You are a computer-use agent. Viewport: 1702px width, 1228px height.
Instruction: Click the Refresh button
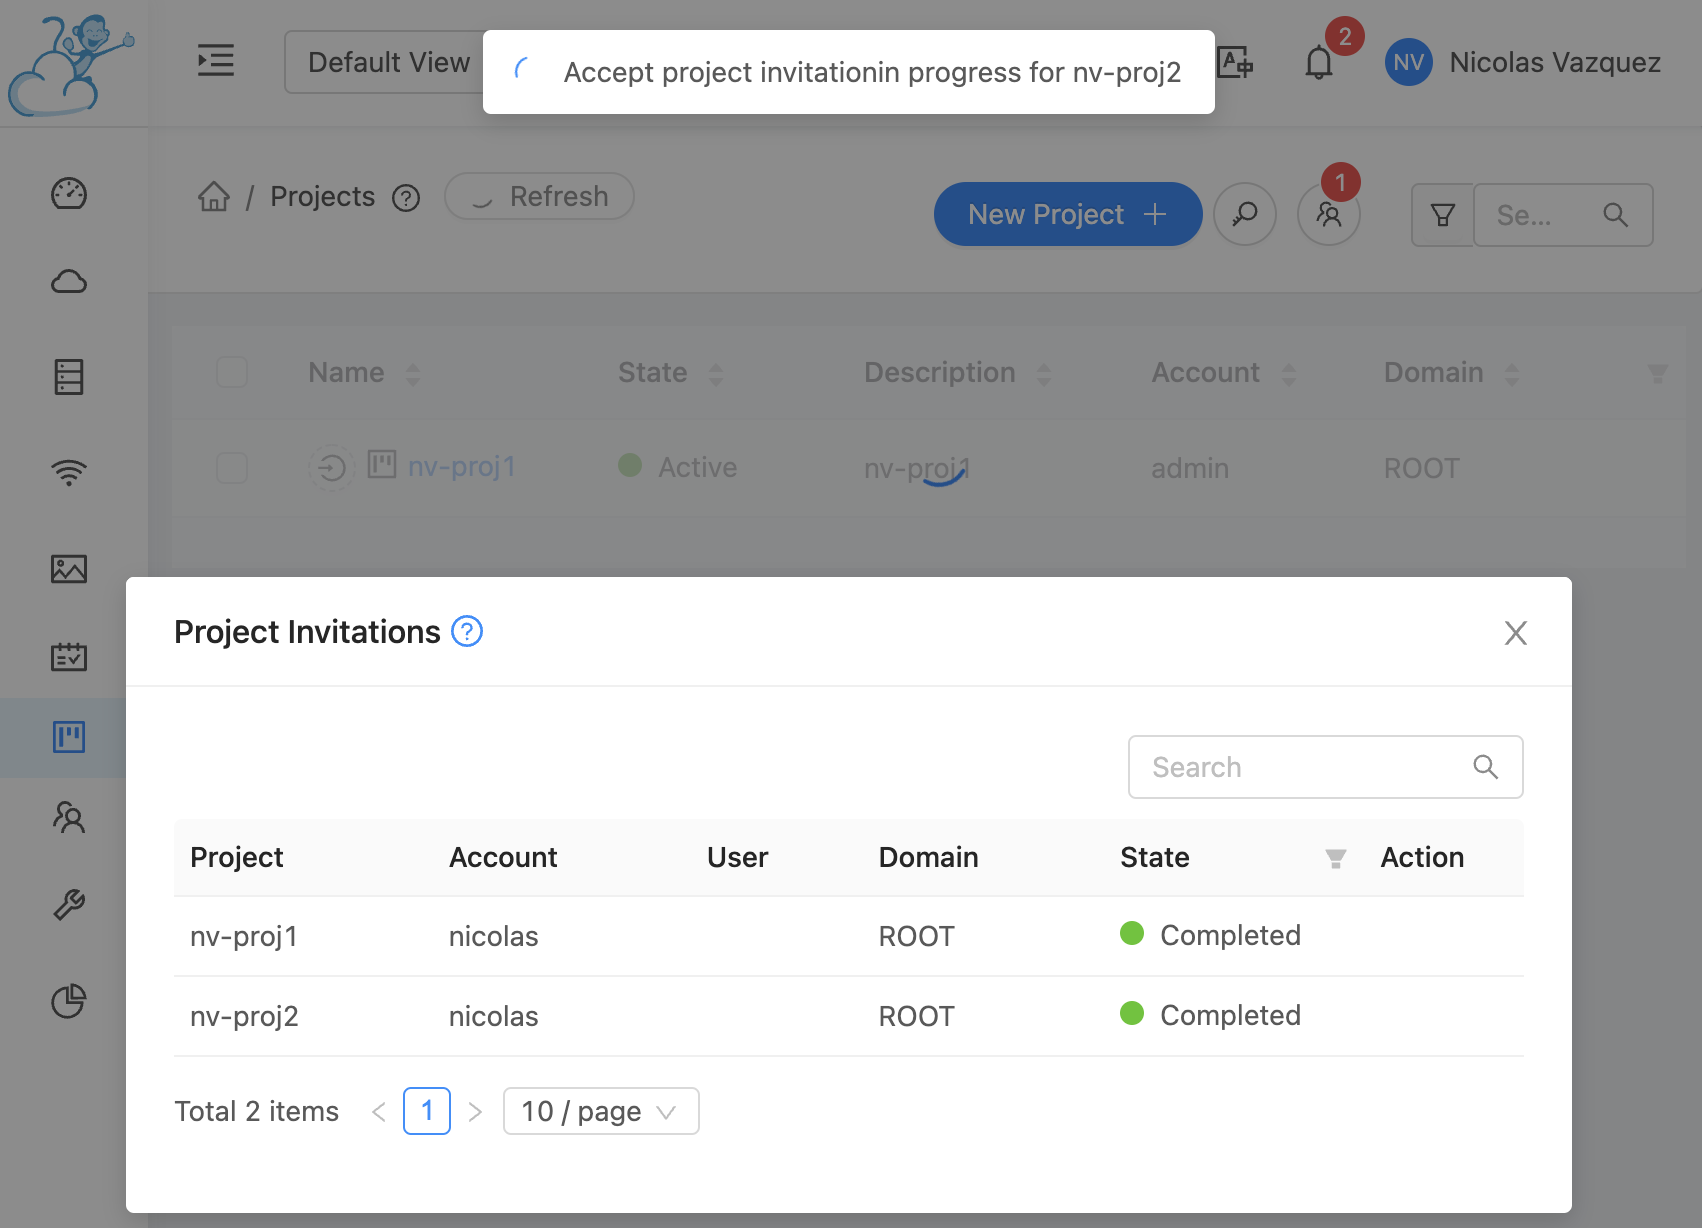coord(539,196)
